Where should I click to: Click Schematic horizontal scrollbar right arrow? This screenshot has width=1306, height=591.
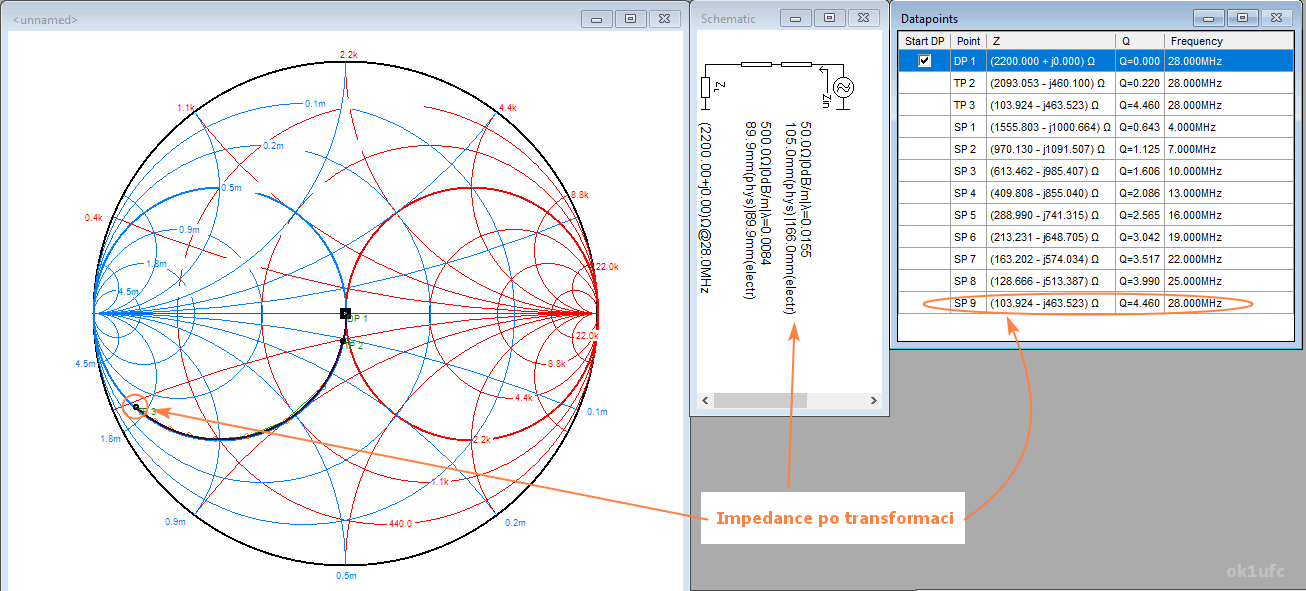coord(875,400)
